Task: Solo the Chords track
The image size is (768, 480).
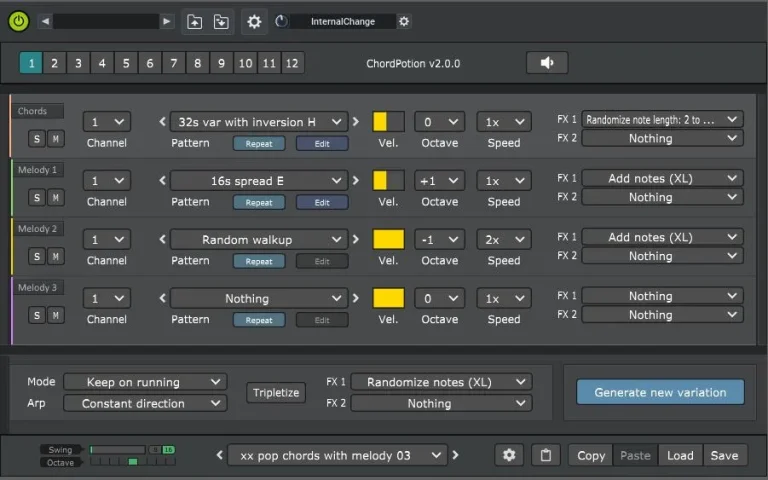Action: pos(37,138)
